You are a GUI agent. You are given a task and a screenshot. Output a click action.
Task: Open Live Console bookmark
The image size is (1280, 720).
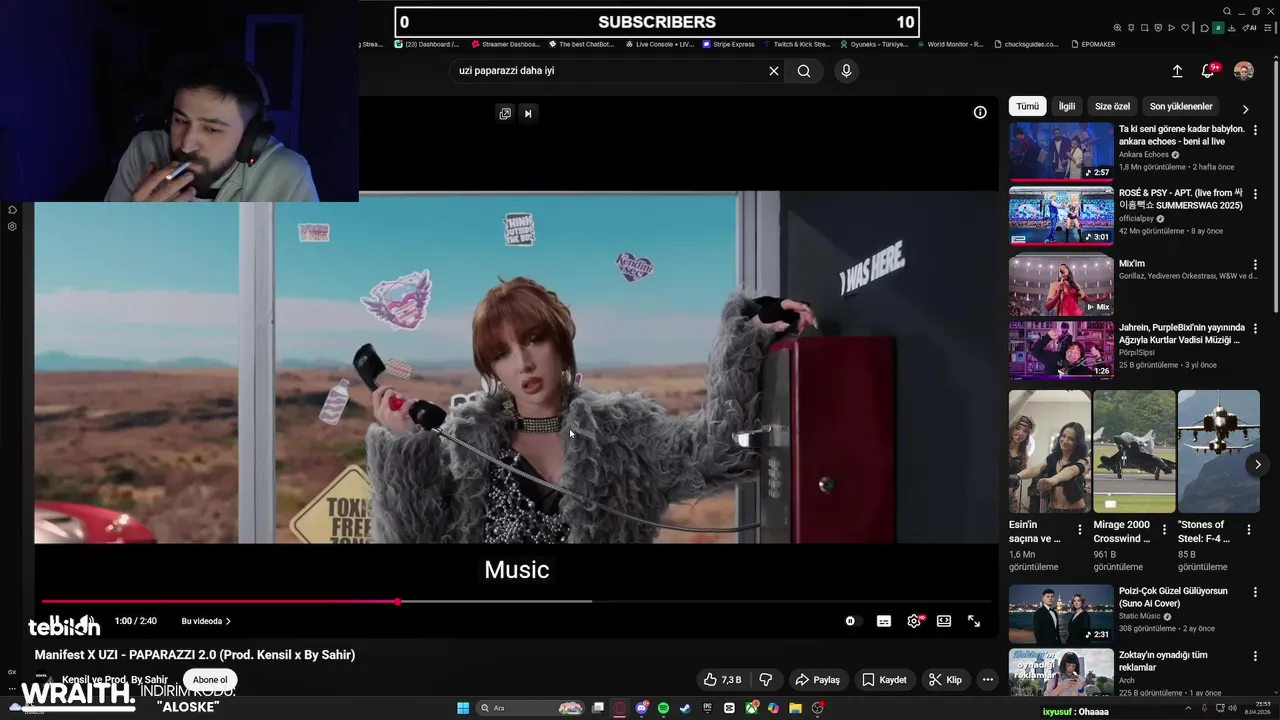[659, 44]
